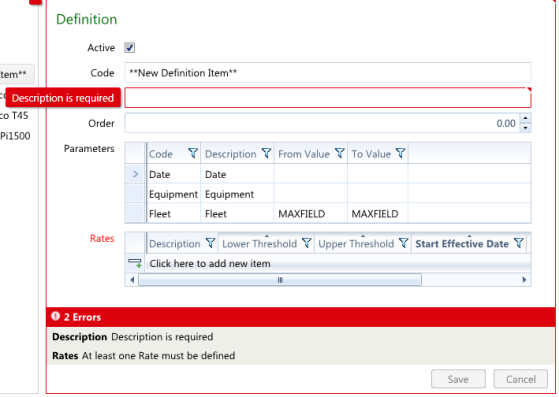Click the empty Description input field

pyautogui.click(x=328, y=97)
